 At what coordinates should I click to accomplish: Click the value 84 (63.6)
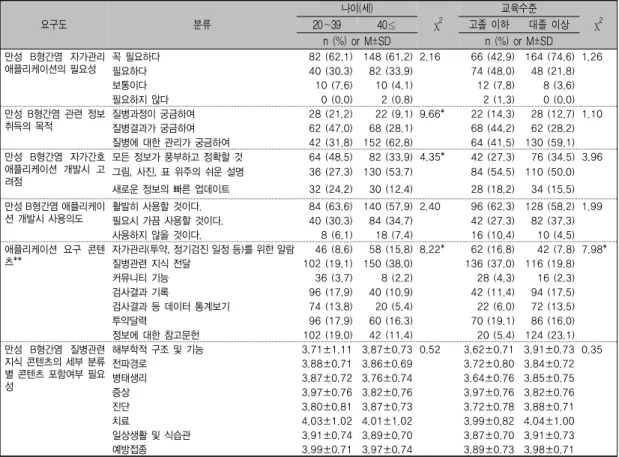(x=330, y=207)
